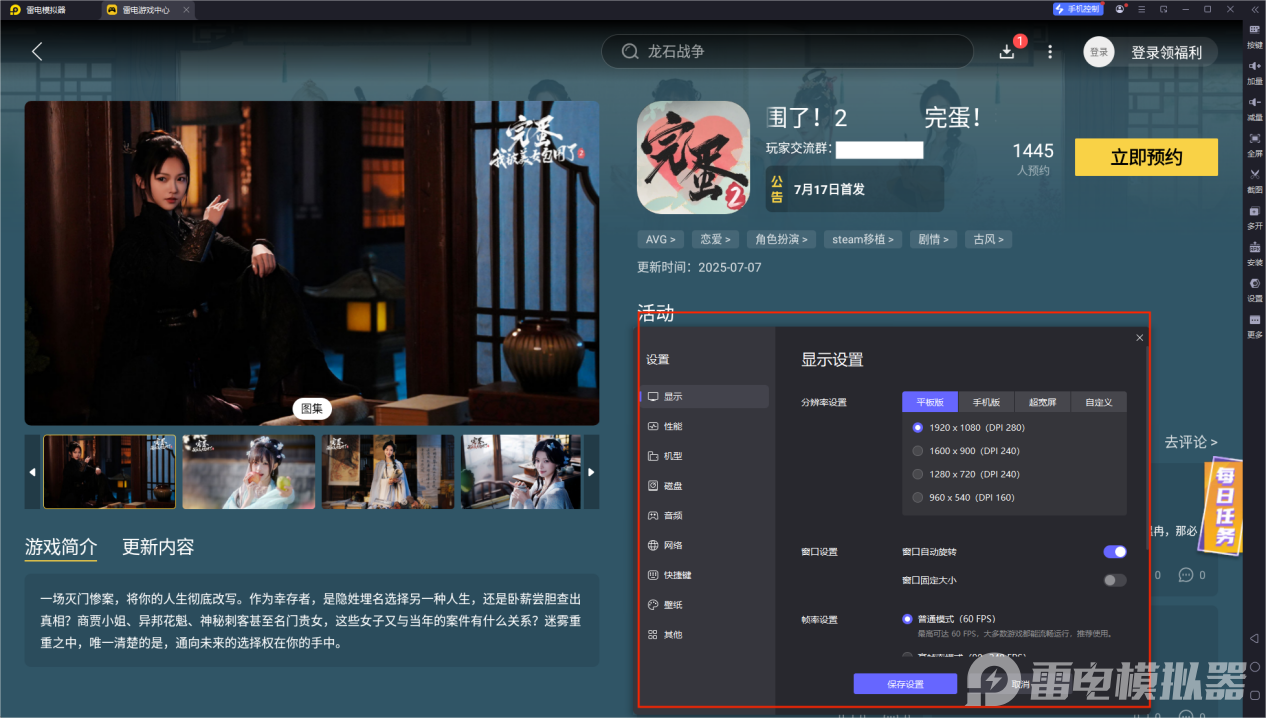Switch to the 超宽屏 resolution tab
Viewport: 1266px width, 718px height.
click(x=1042, y=402)
